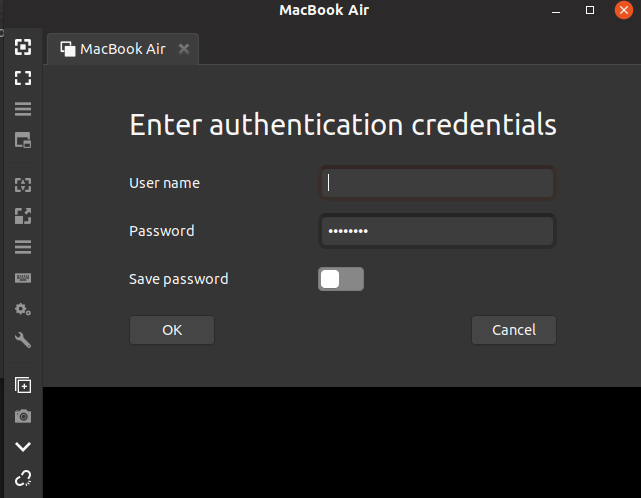Viewport: 641px width, 498px height.
Task: Take a screenshot with the camera icon
Action: (x=23, y=416)
